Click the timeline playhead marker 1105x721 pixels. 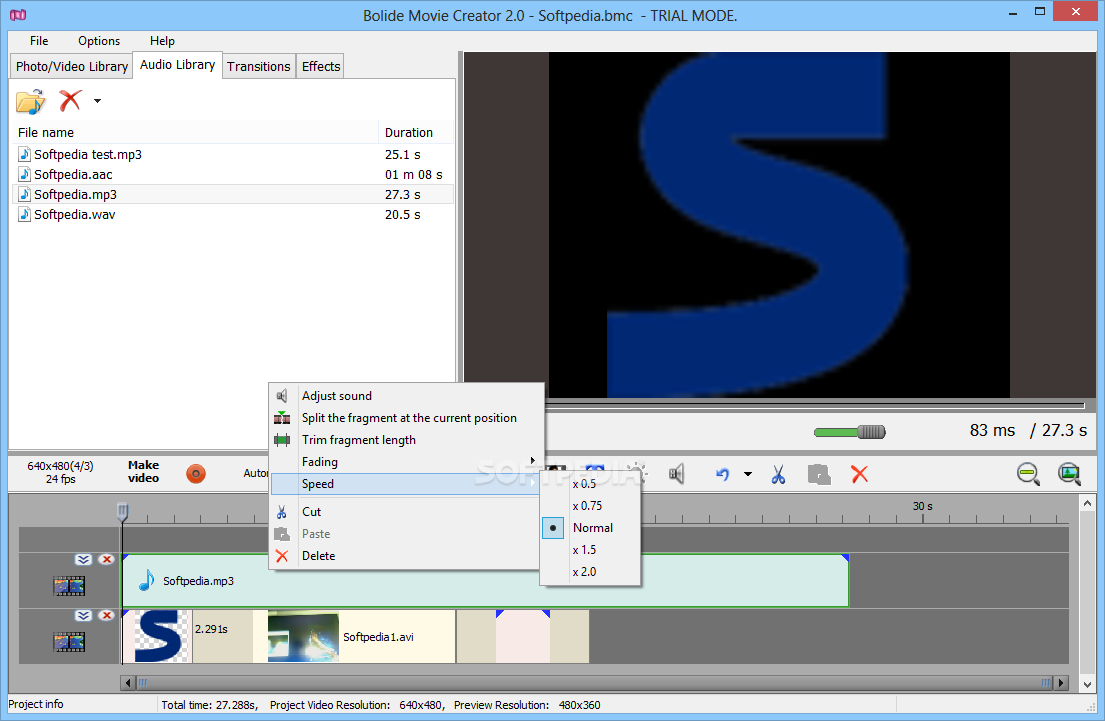click(x=122, y=511)
